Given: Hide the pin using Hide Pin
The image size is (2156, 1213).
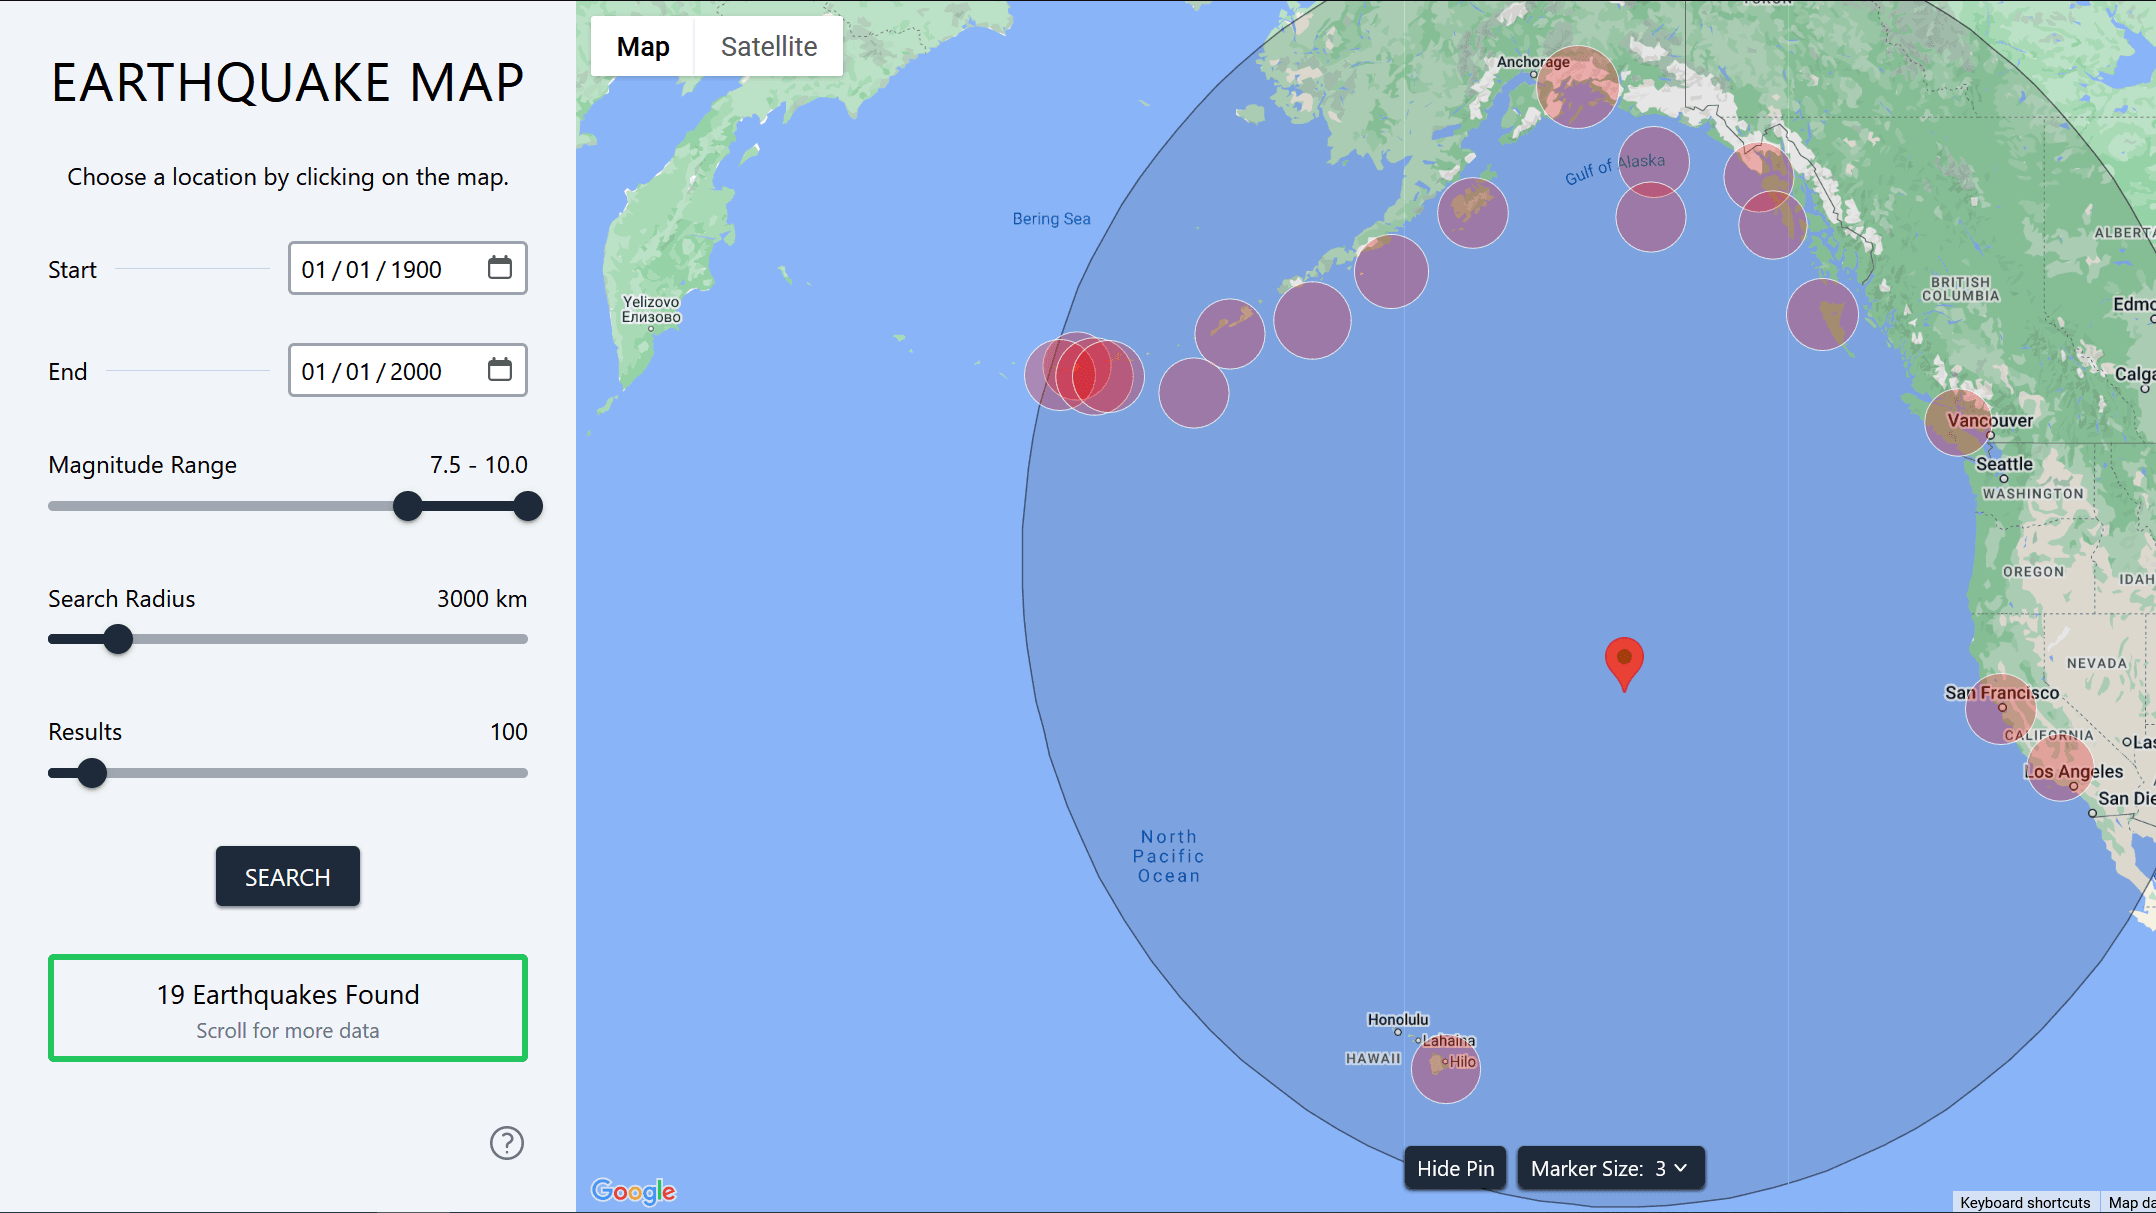Looking at the screenshot, I should 1455,1167.
